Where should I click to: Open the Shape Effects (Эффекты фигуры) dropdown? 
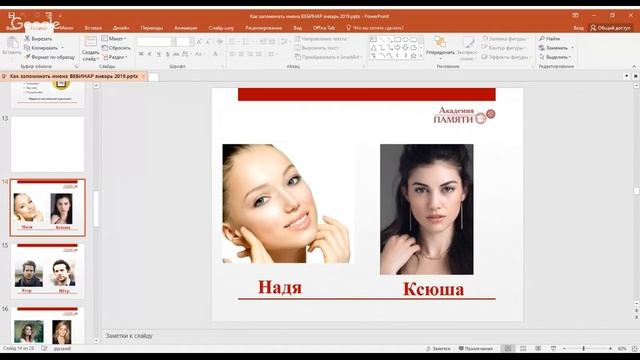pyautogui.click(x=506, y=57)
